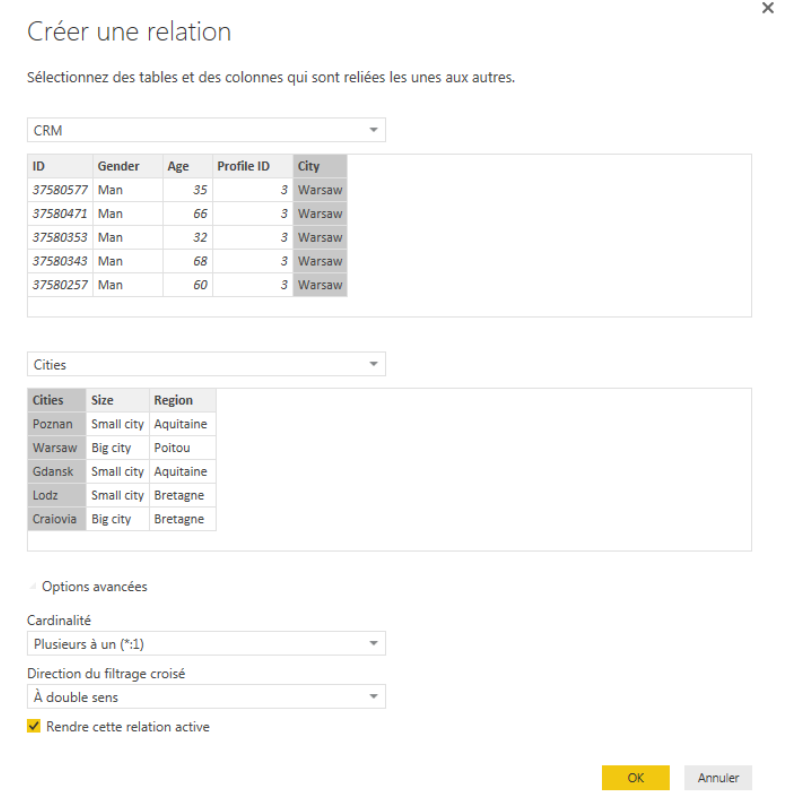Open the Cities table dropdown

point(205,364)
